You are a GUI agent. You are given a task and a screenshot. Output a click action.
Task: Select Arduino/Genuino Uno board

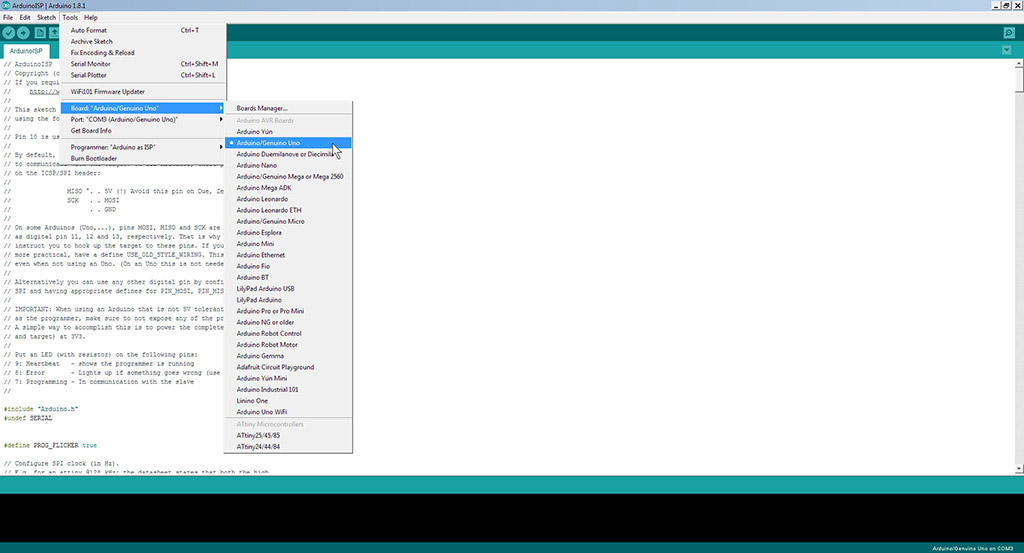pyautogui.click(x=288, y=142)
